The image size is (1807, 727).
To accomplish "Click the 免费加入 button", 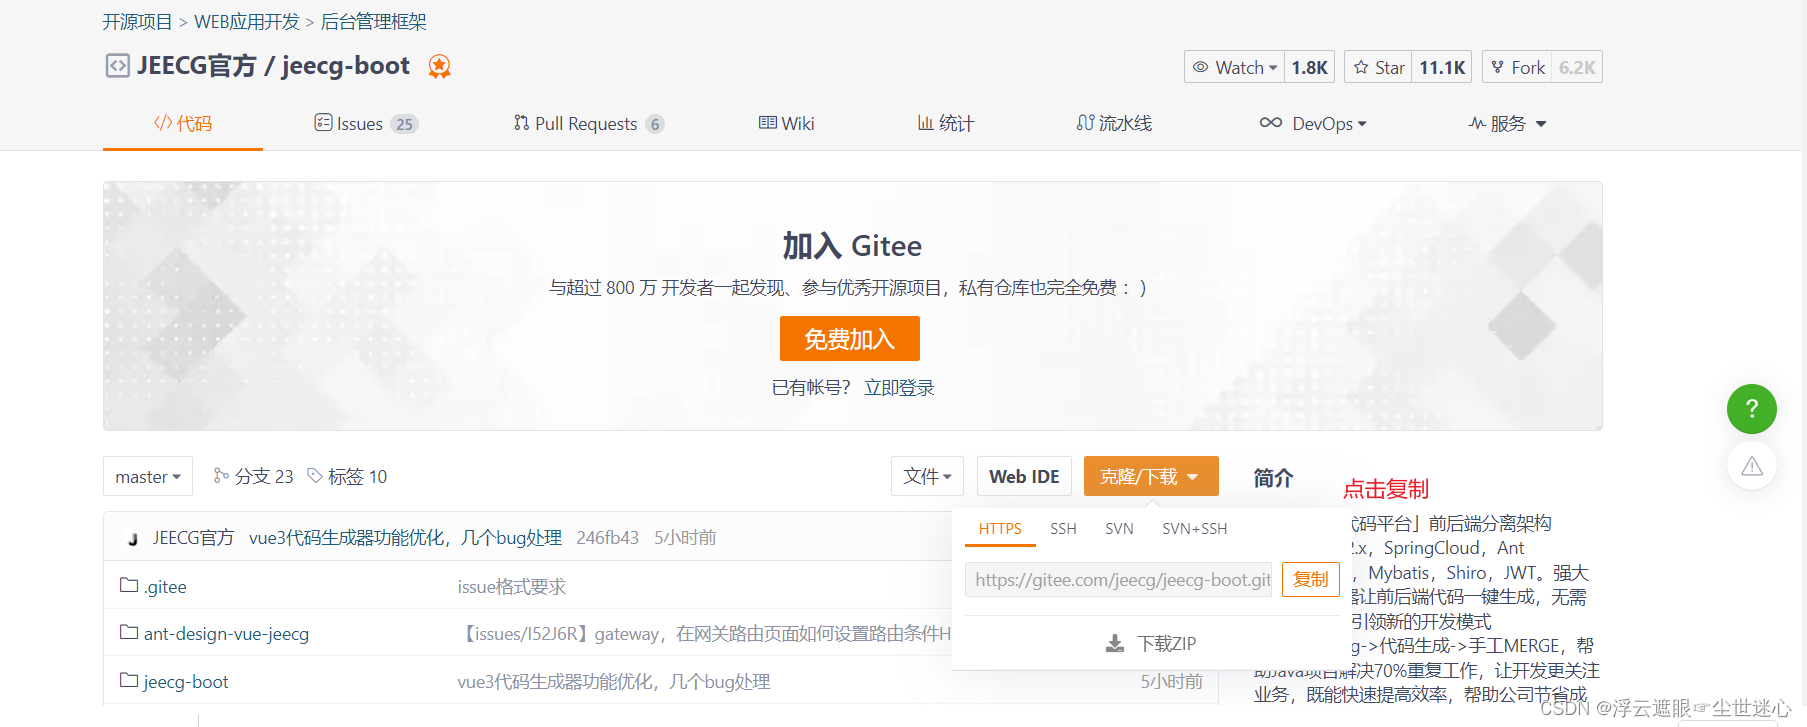I will click(x=849, y=339).
